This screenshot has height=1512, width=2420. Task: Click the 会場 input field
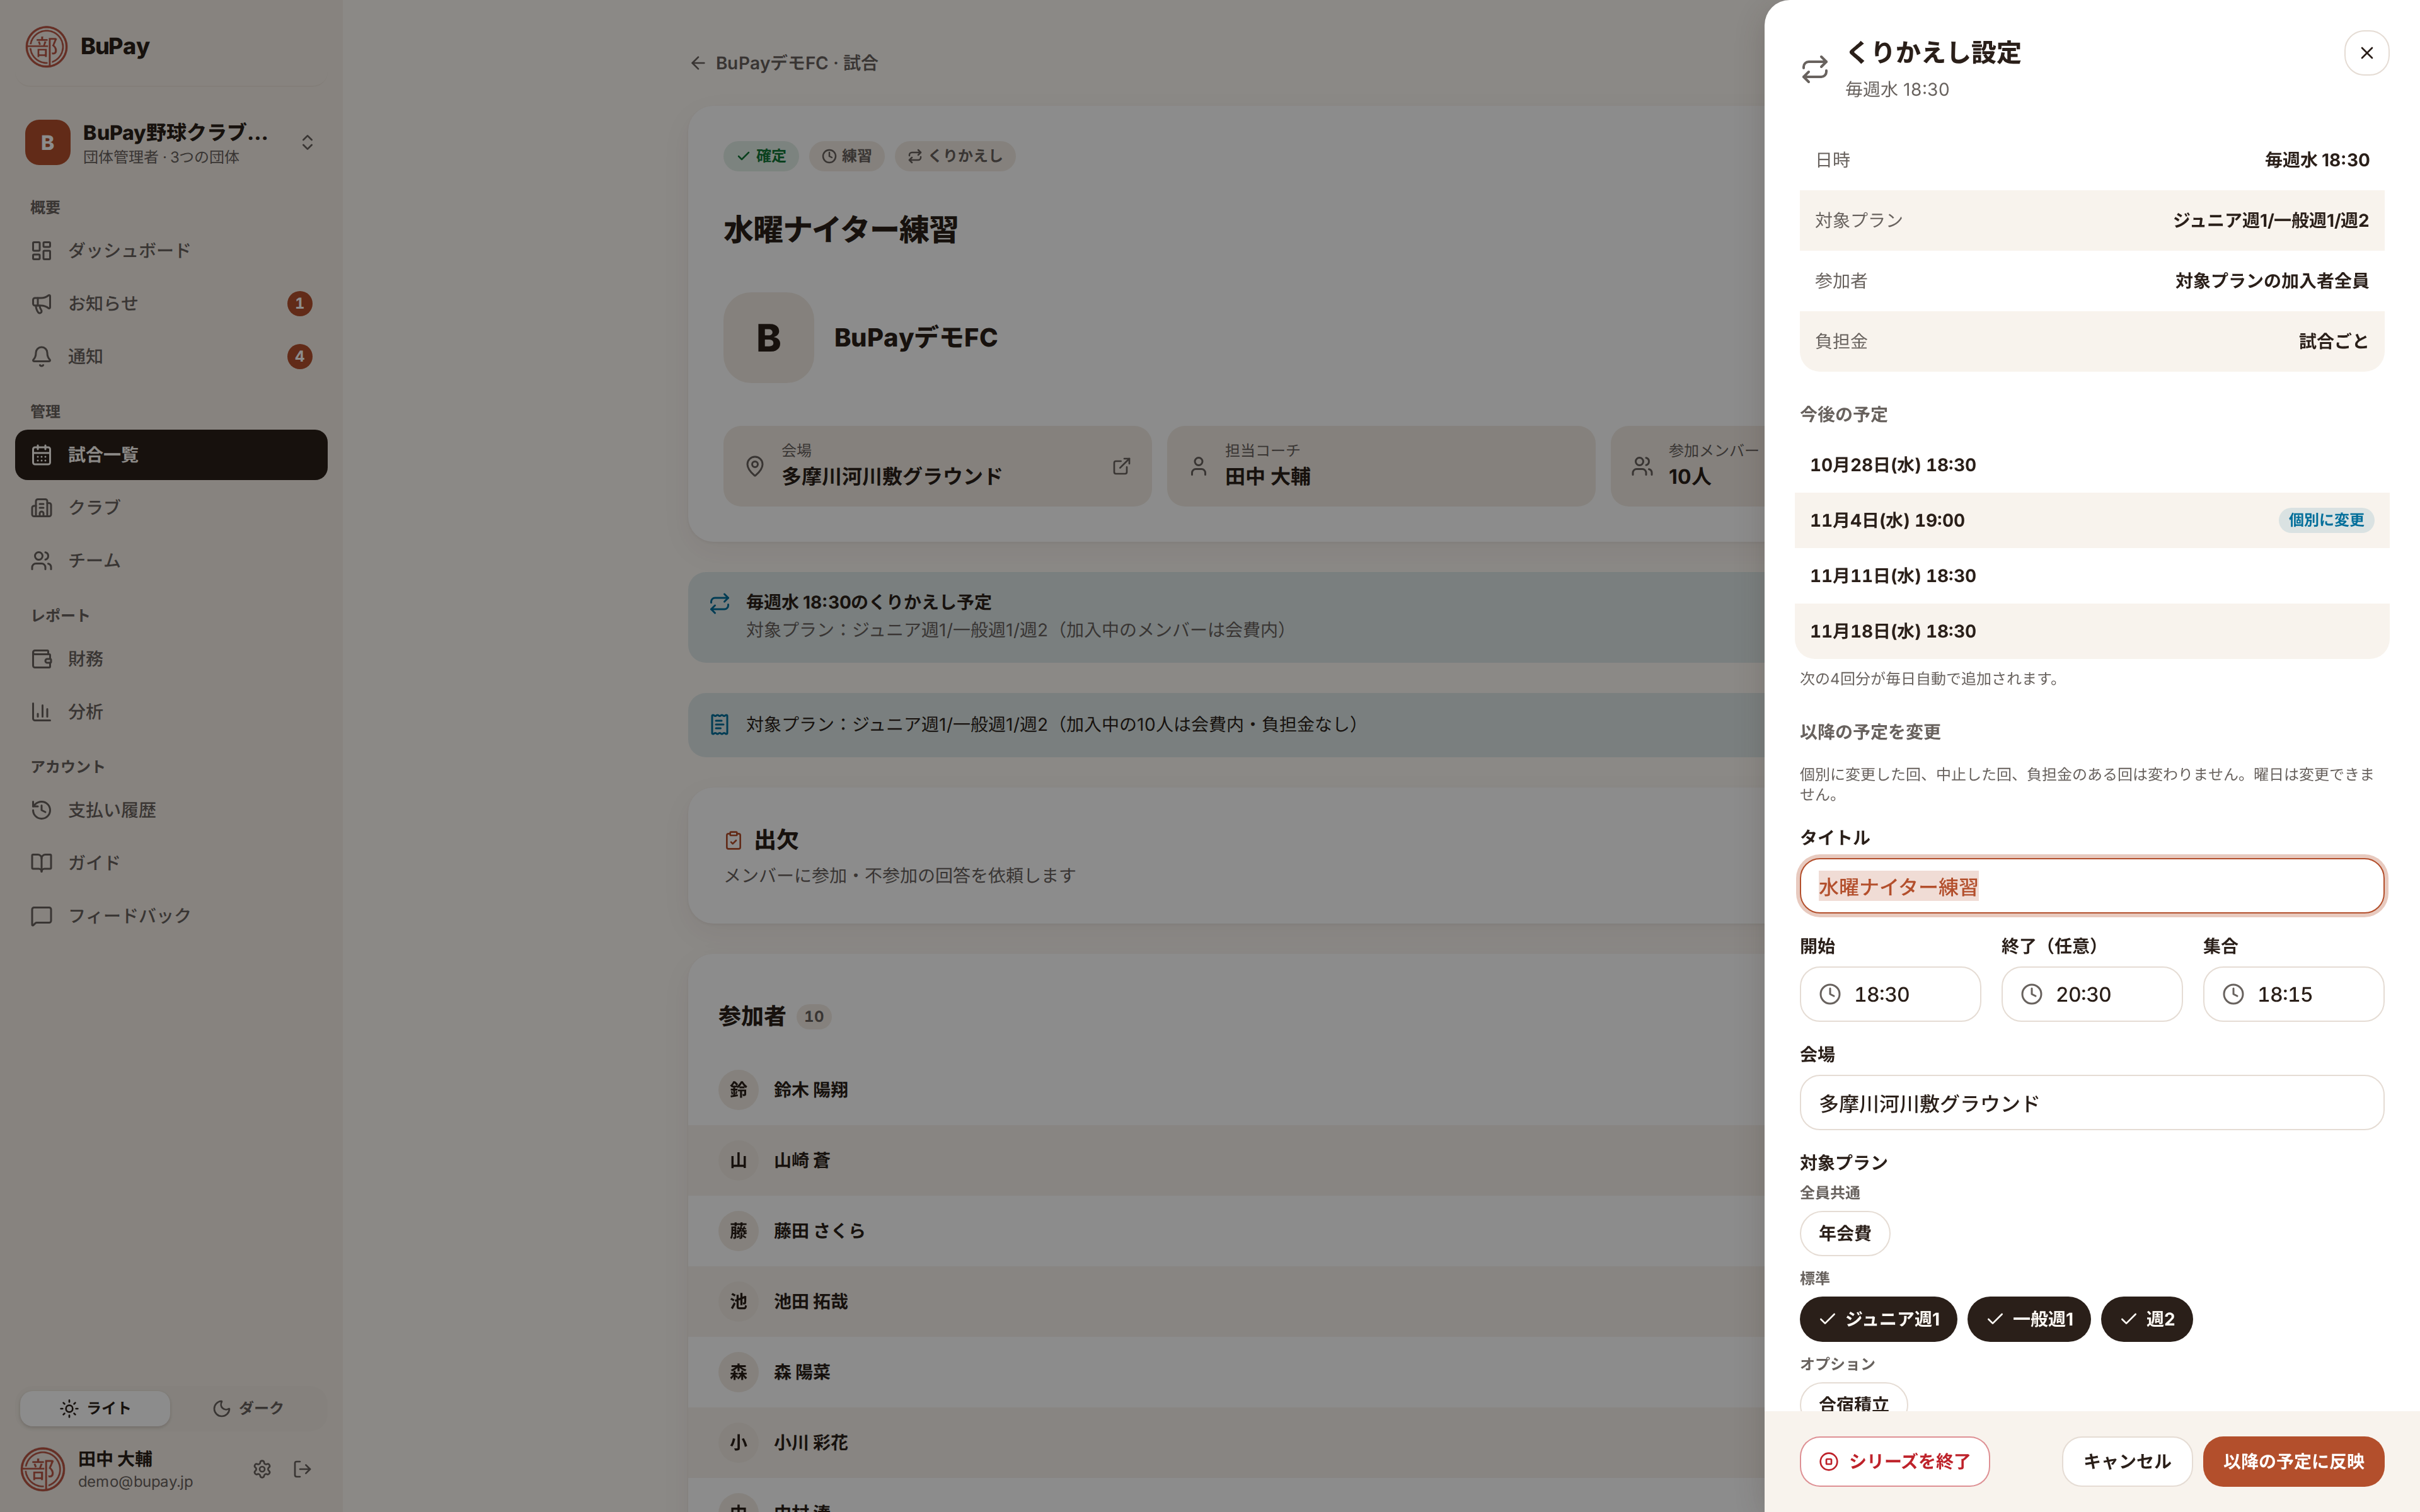[x=2091, y=1103]
